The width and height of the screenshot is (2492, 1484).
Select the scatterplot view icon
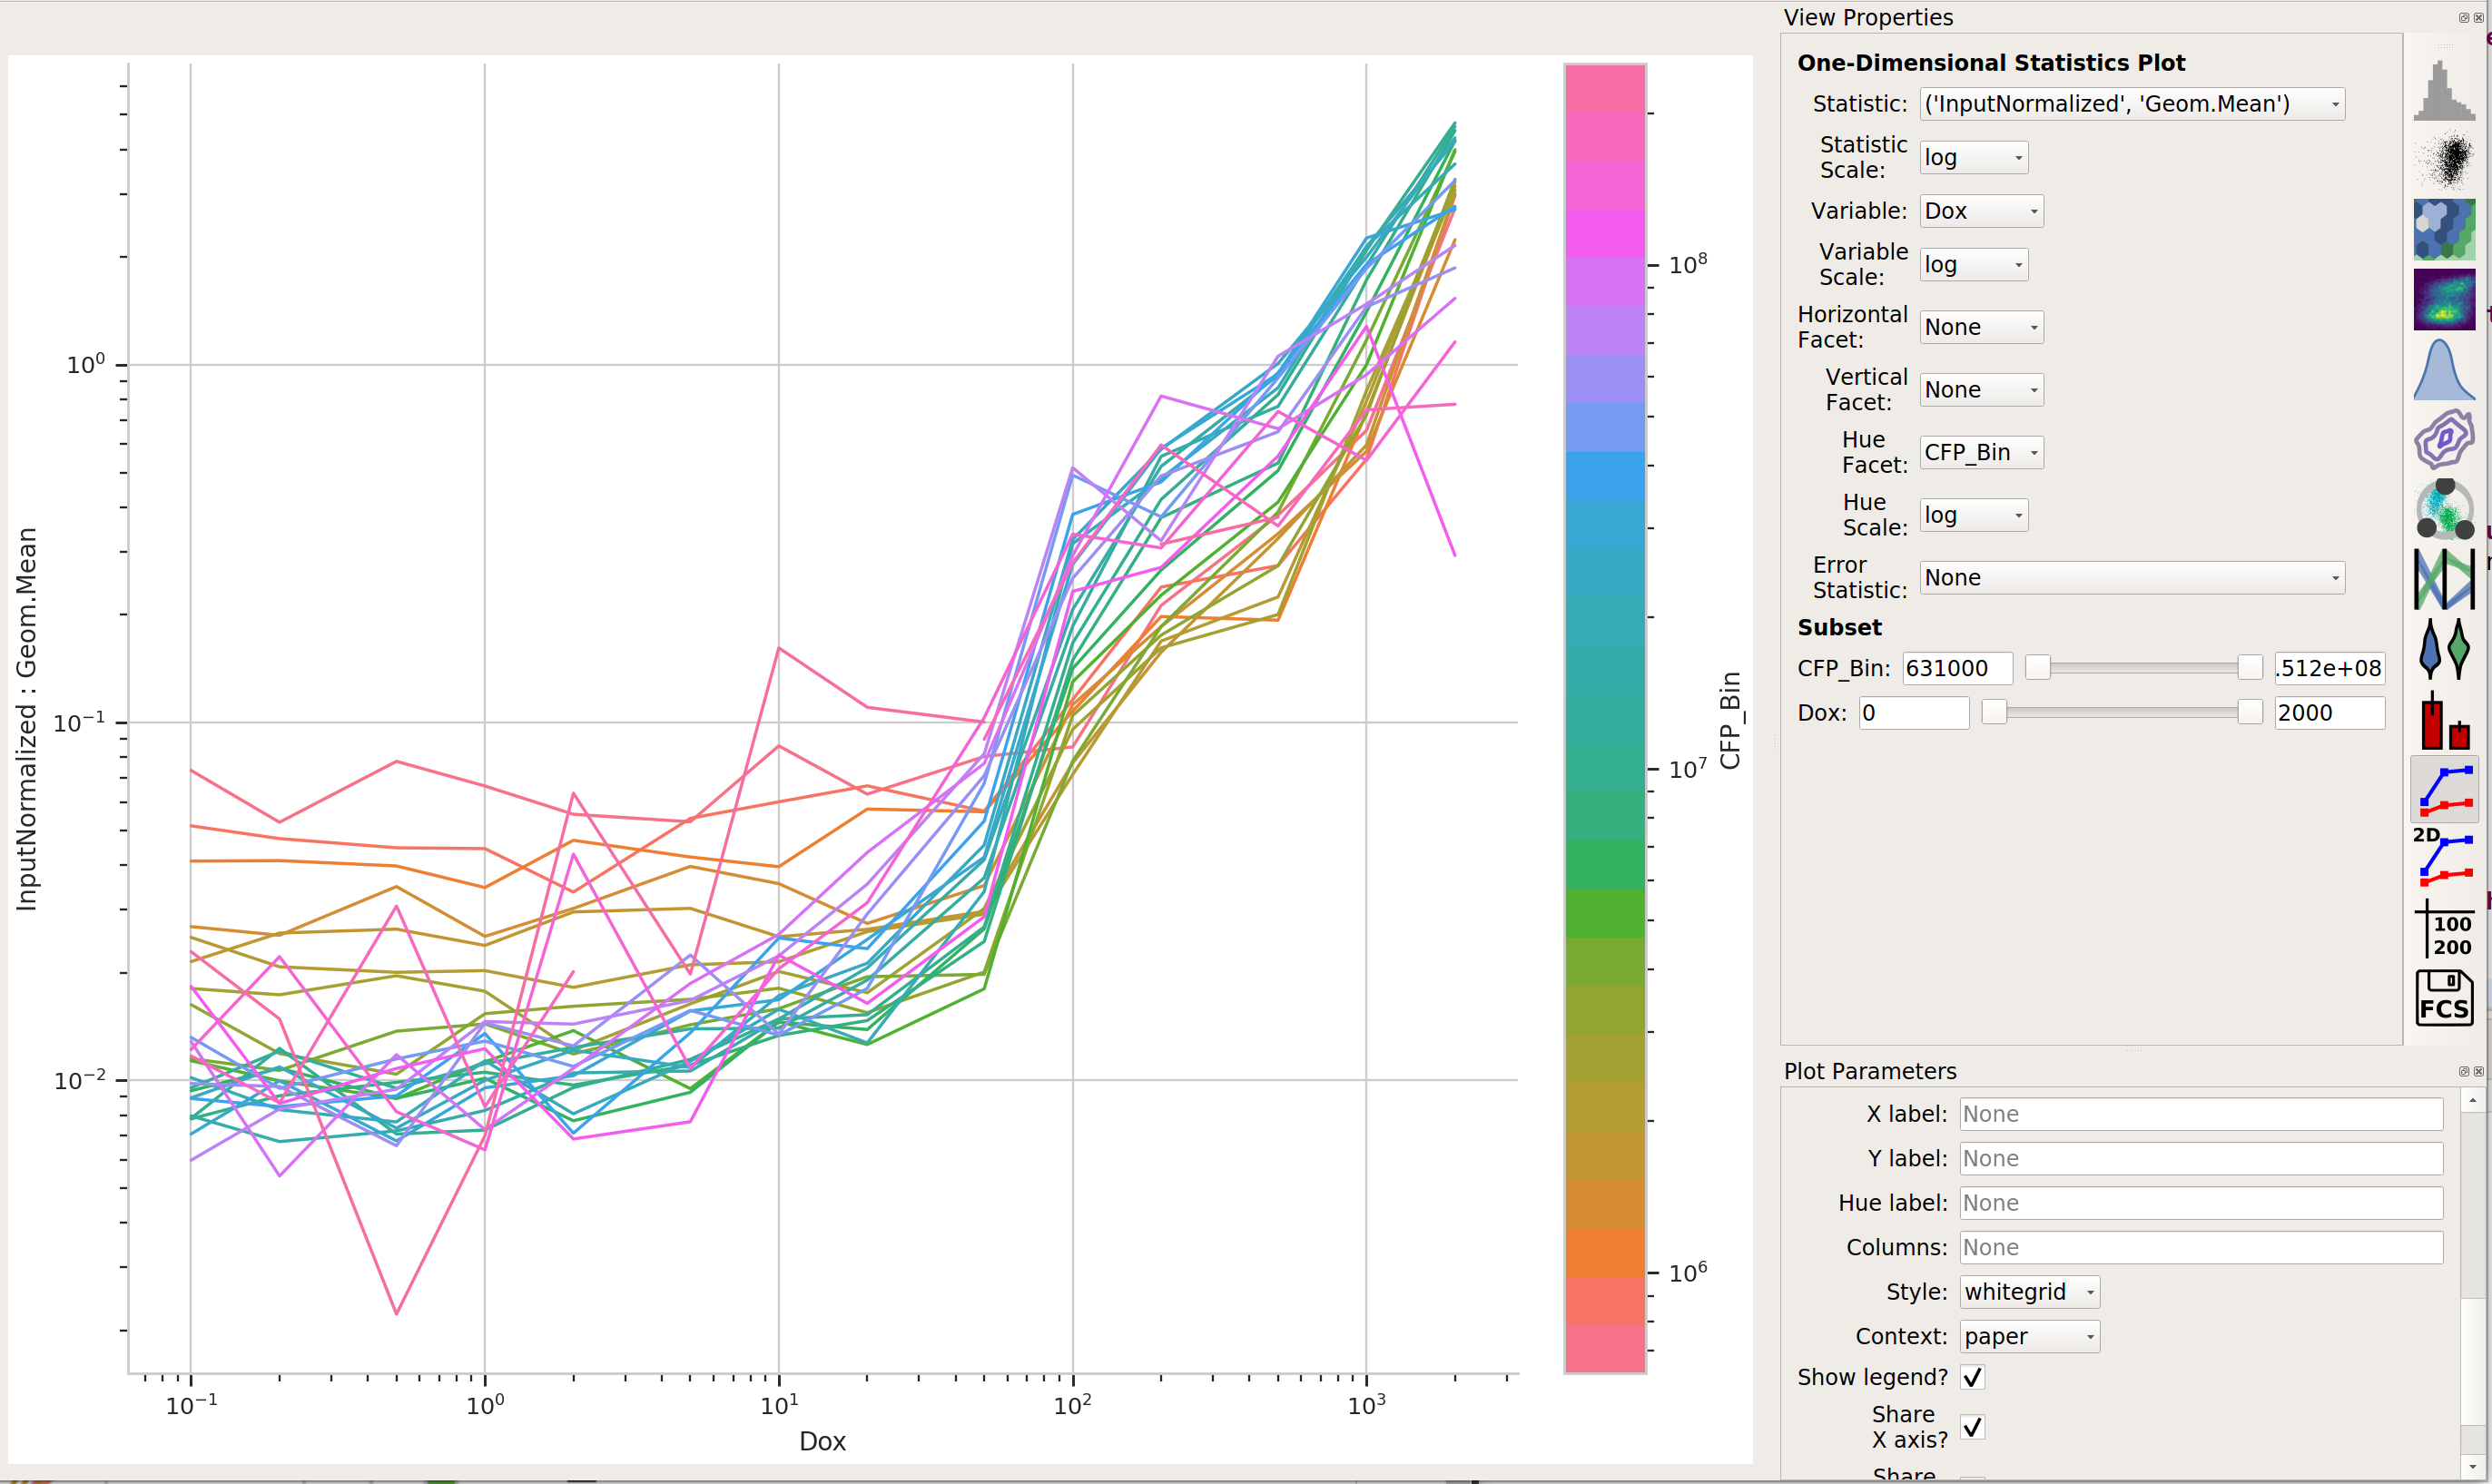pos(2444,160)
